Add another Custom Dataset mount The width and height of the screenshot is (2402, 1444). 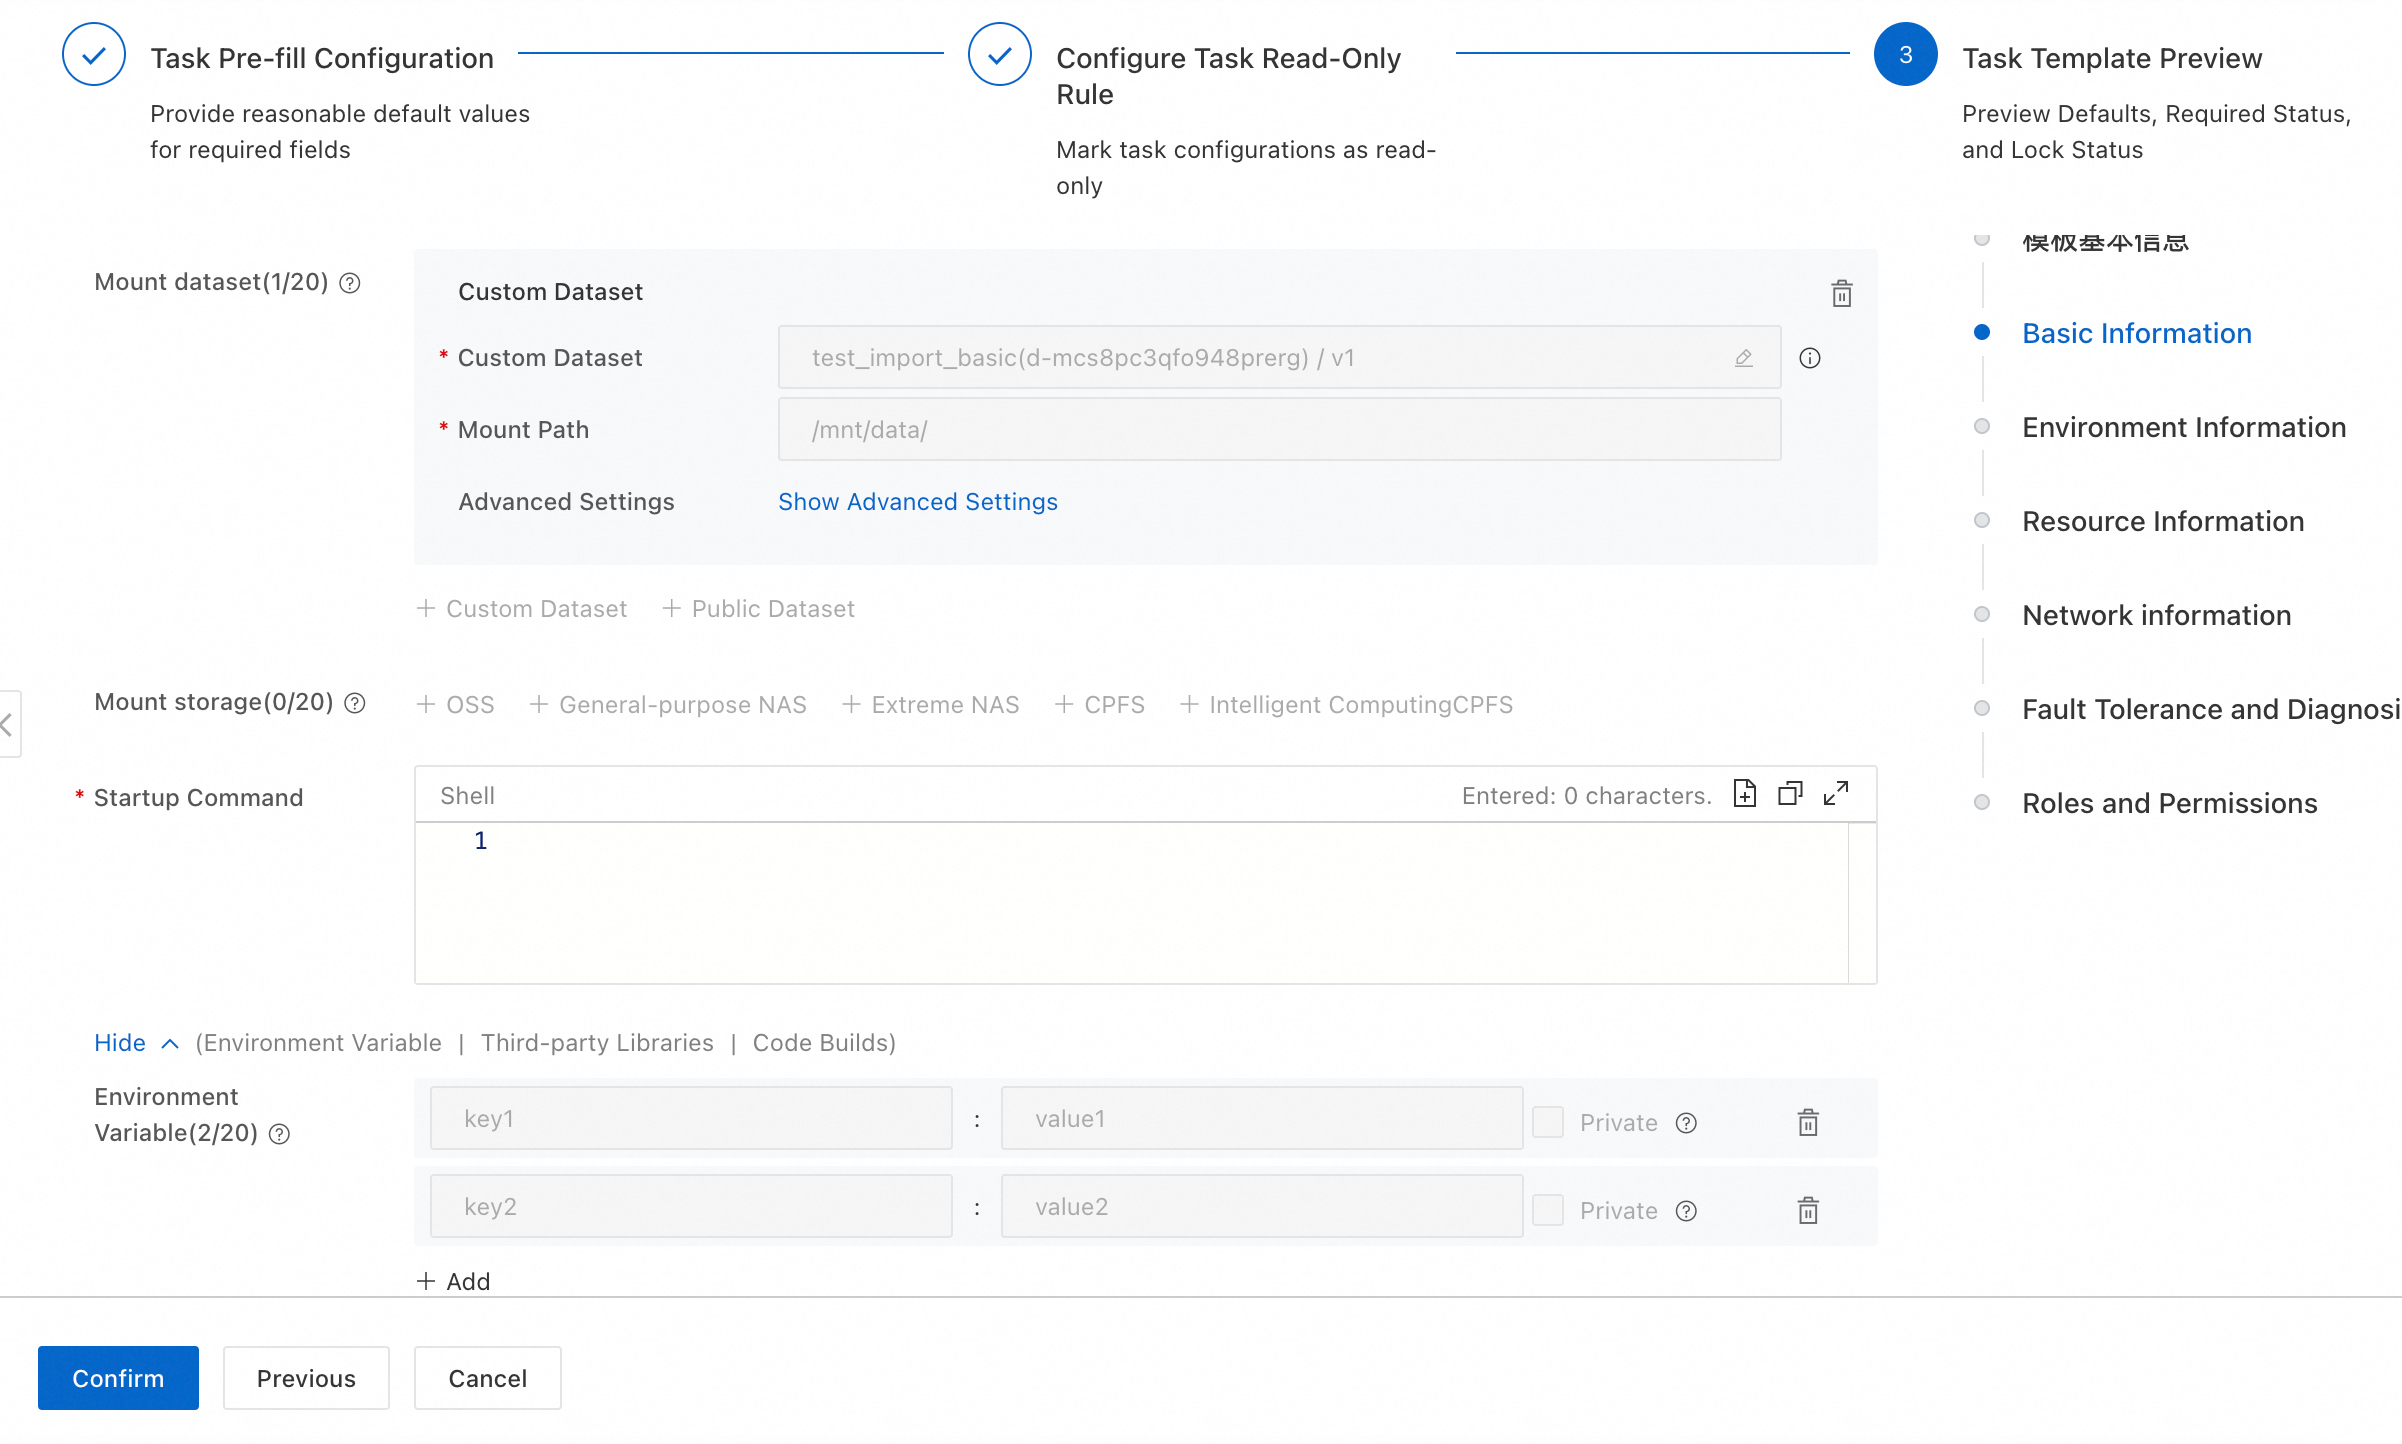coord(522,609)
